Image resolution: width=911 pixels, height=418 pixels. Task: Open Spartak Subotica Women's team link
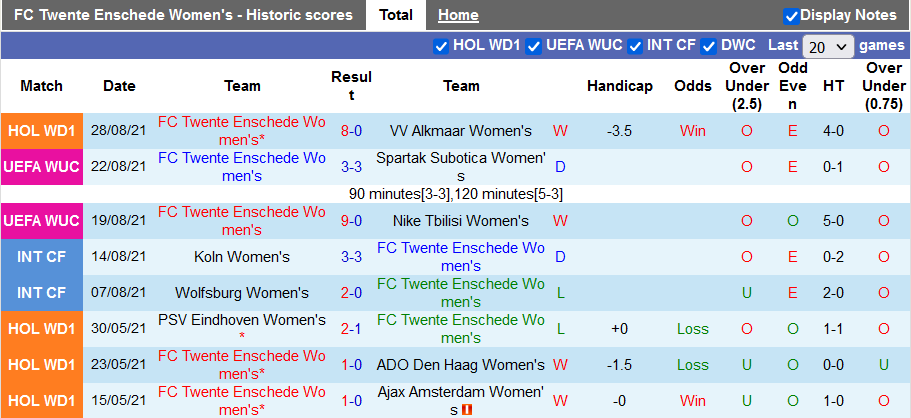point(461,167)
